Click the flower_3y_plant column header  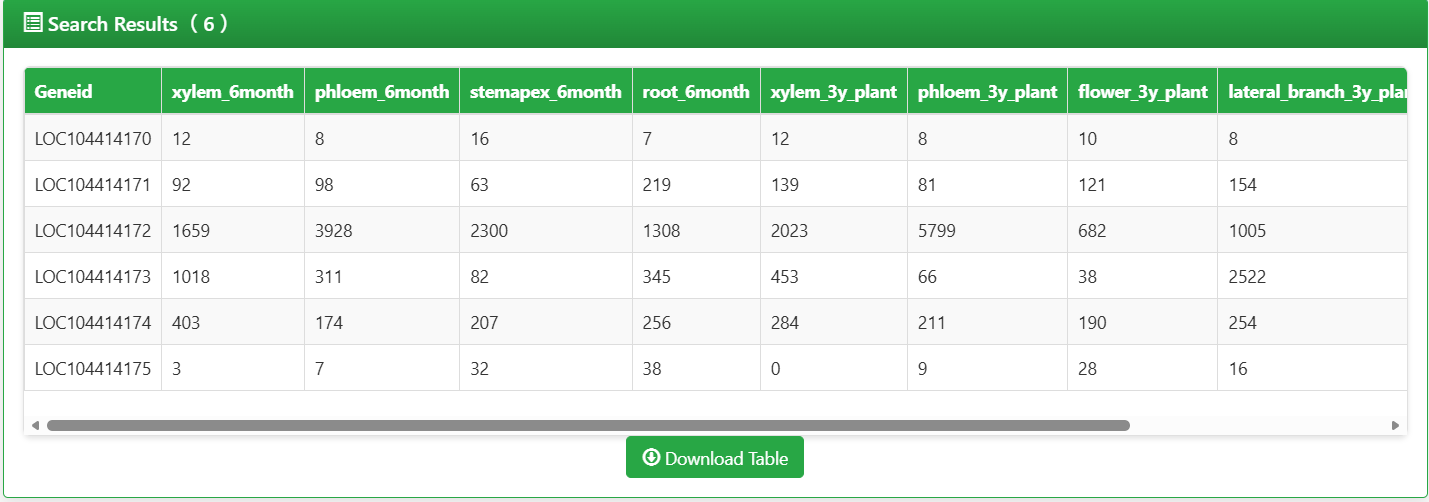pyautogui.click(x=1143, y=92)
